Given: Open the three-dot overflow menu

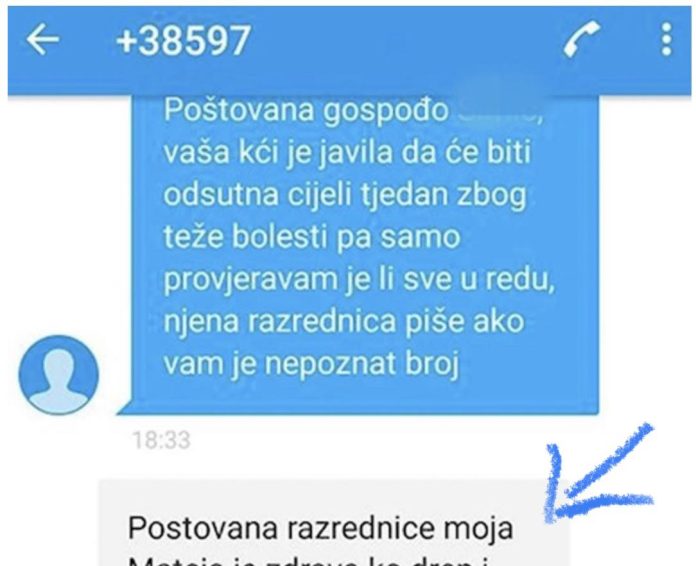Looking at the screenshot, I should point(666,40).
